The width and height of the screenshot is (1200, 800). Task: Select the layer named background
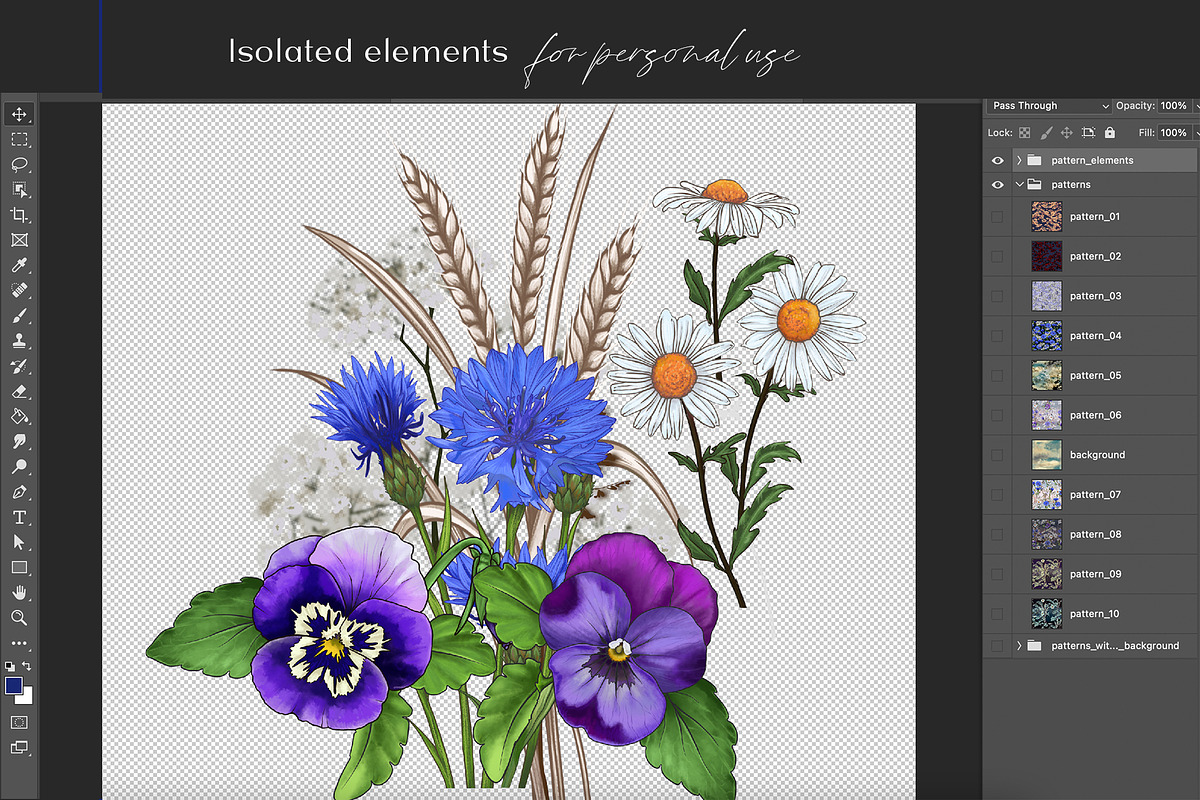pyautogui.click(x=1097, y=455)
